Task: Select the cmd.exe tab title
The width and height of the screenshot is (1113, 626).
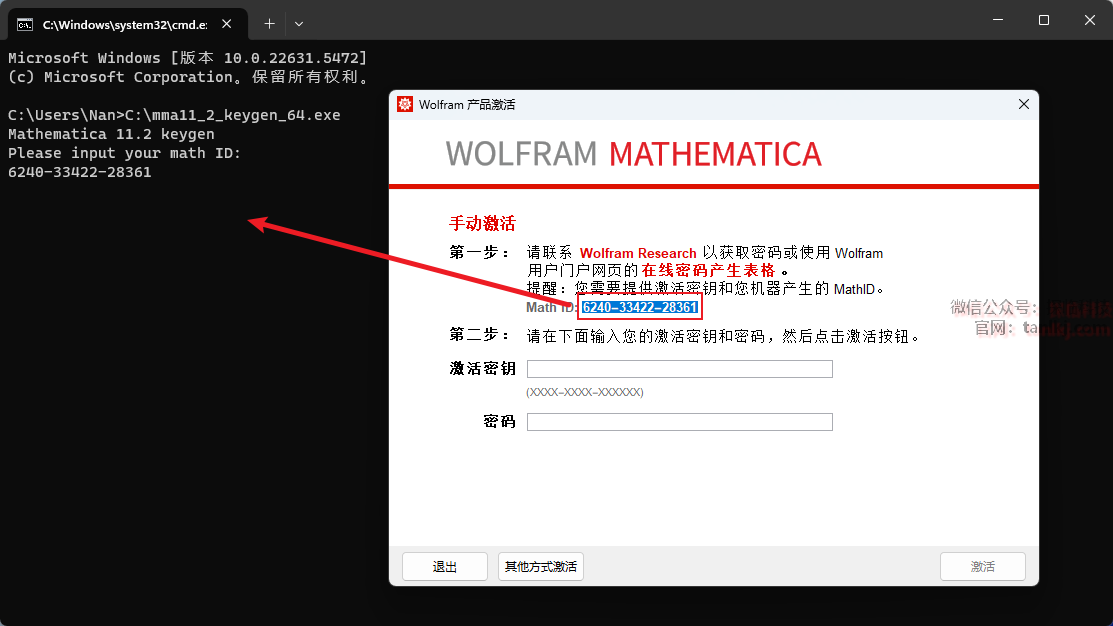Action: (124, 24)
